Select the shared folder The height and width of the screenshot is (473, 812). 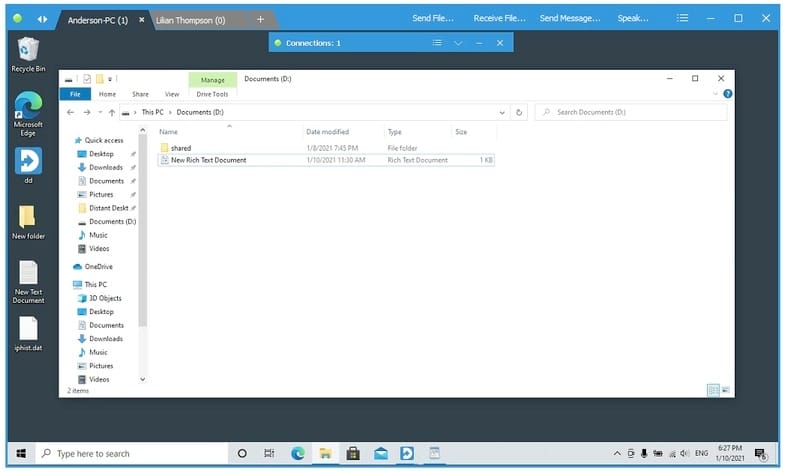[180, 148]
